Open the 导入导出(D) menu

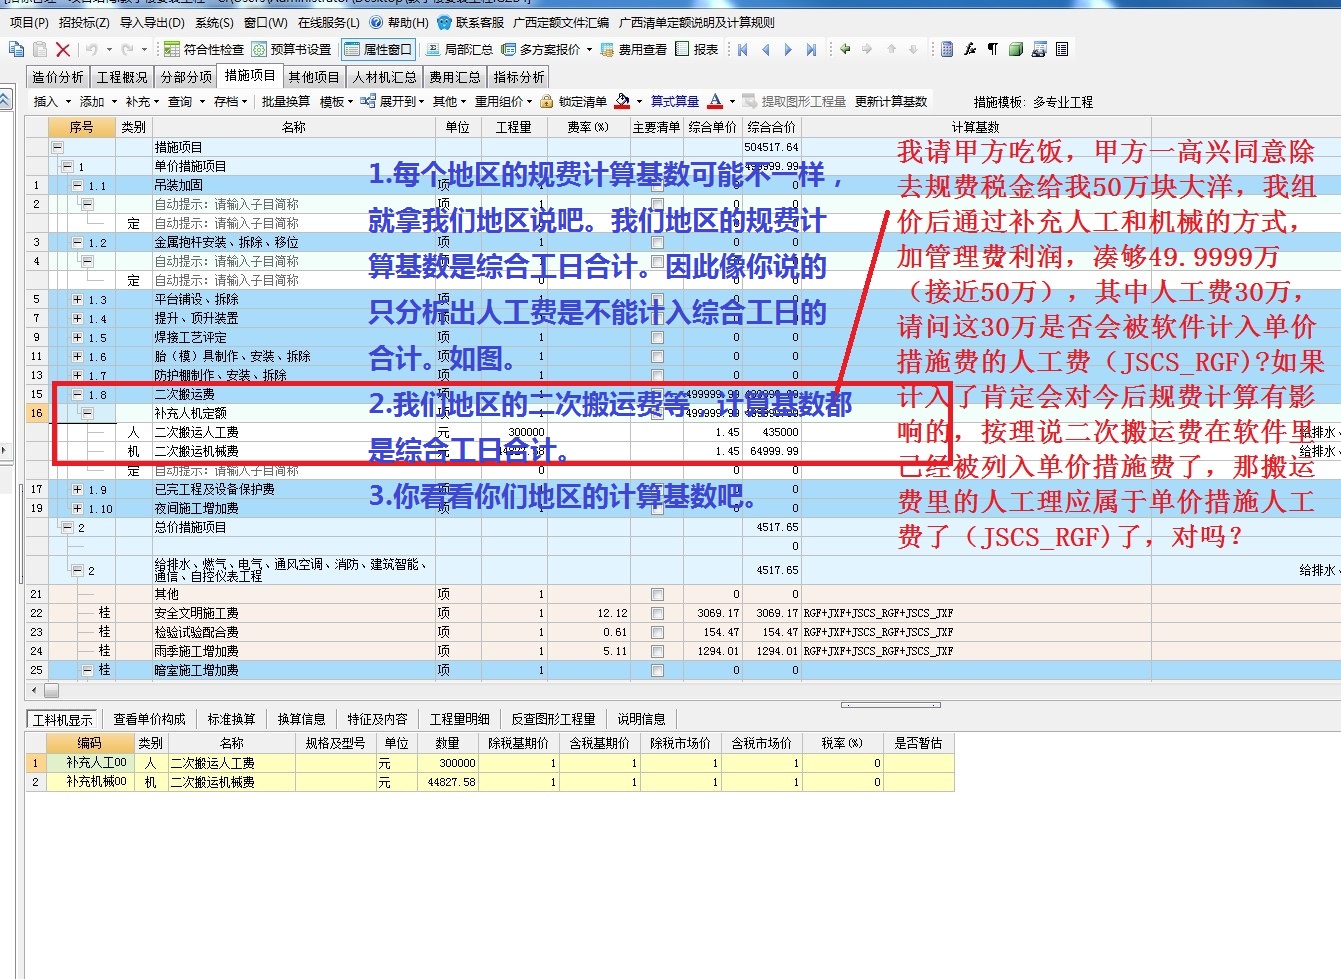click(x=152, y=22)
